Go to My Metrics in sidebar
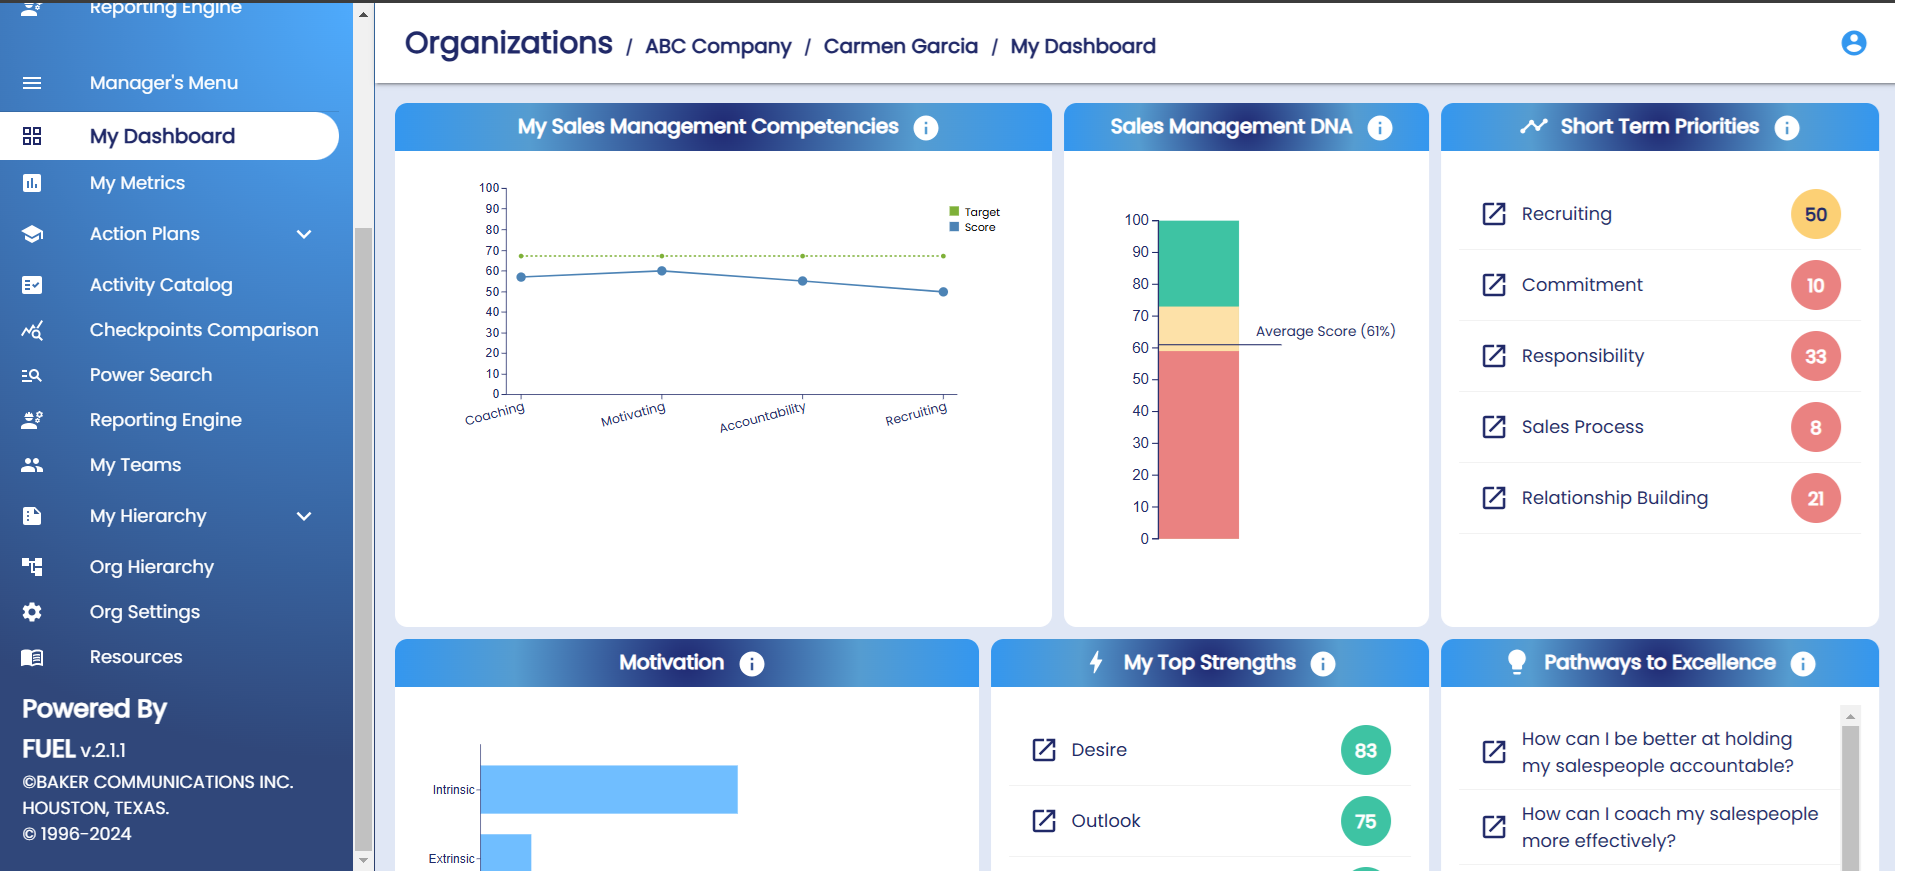The image size is (1908, 871). (x=137, y=183)
